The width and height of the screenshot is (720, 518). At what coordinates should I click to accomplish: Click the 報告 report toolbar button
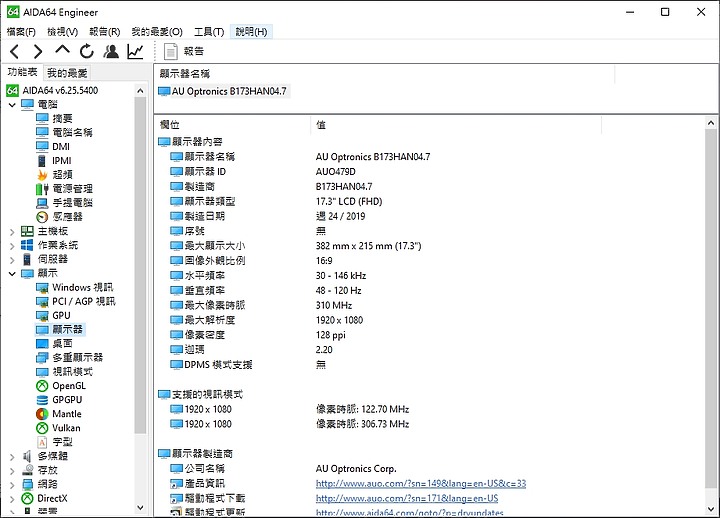[184, 51]
